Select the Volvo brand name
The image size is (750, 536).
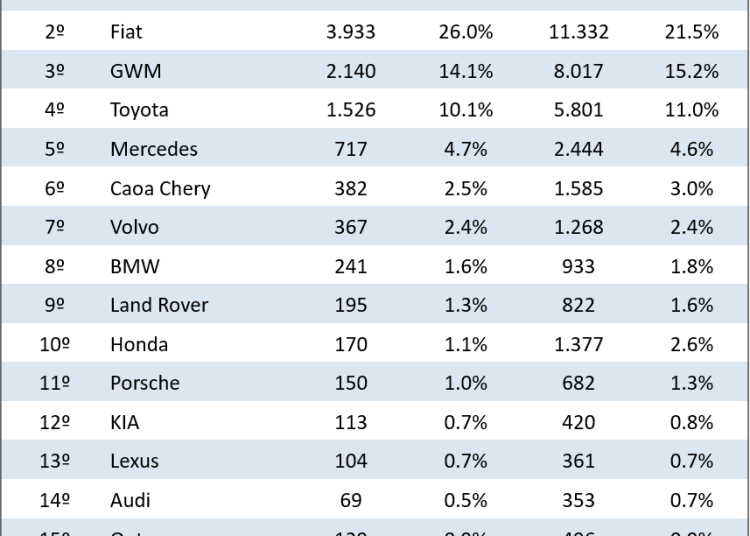[x=134, y=227]
